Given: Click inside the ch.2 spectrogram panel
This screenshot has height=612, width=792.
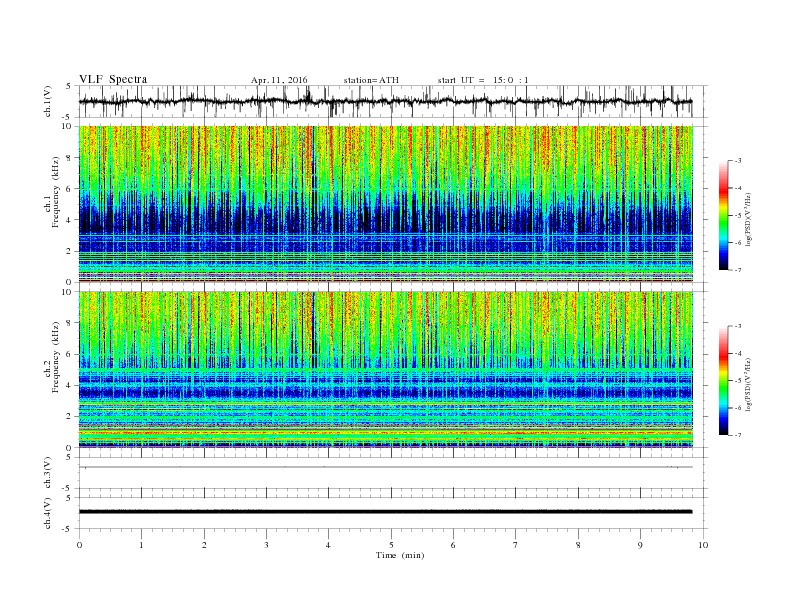Looking at the screenshot, I should point(385,369).
